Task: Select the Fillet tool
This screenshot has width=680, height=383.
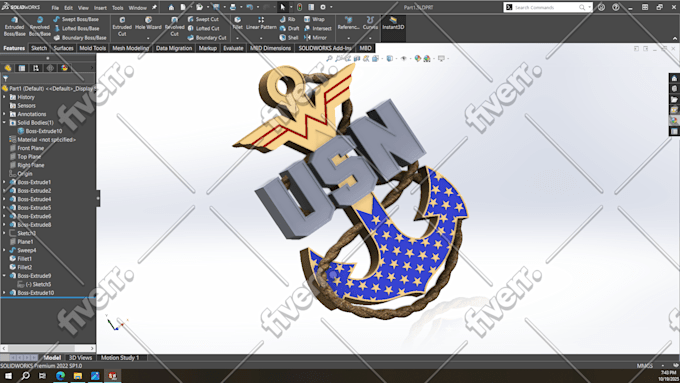Action: [238, 23]
